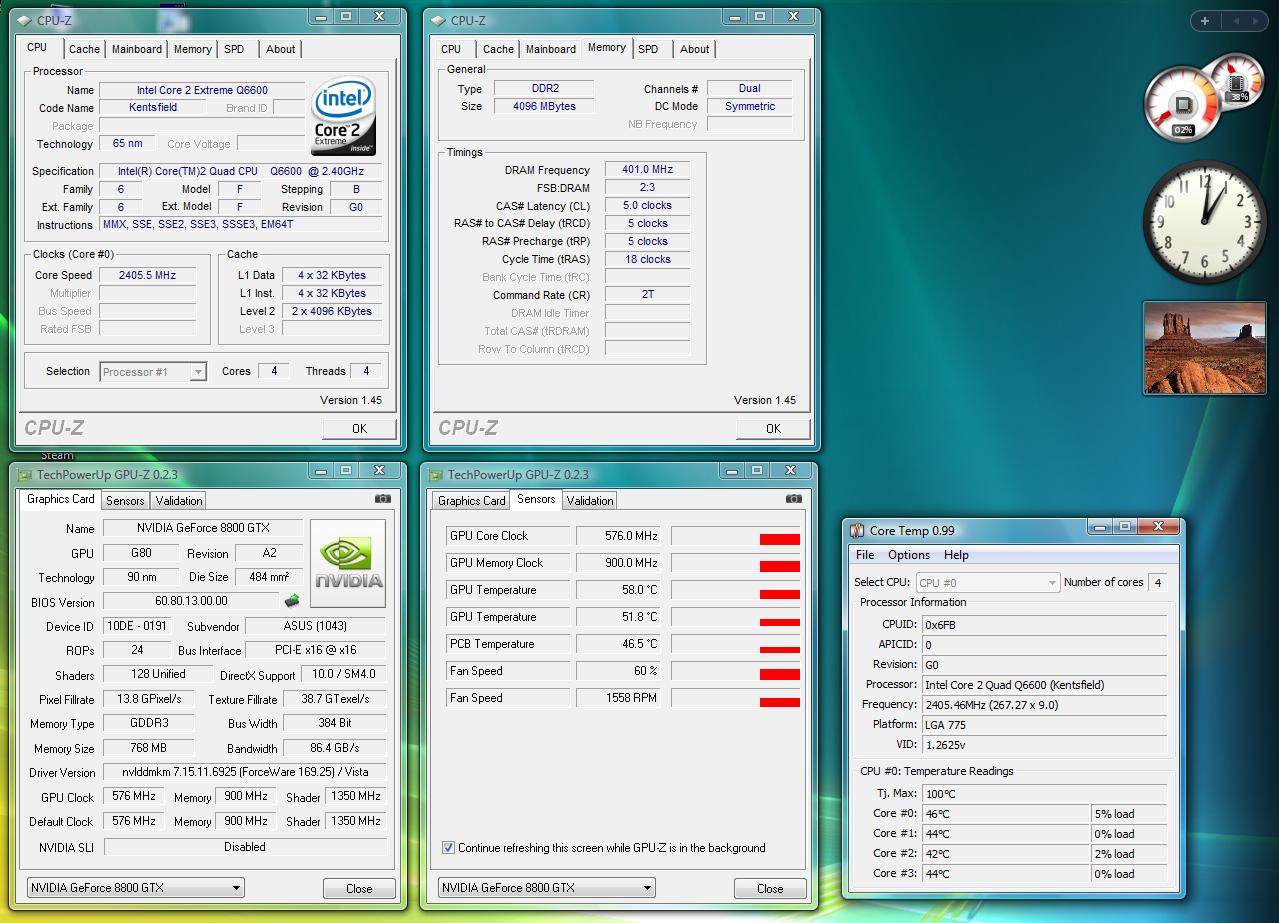1279x923 pixels.
Task: Open the SPD tab in left CPU-Z window
Action: coord(234,49)
